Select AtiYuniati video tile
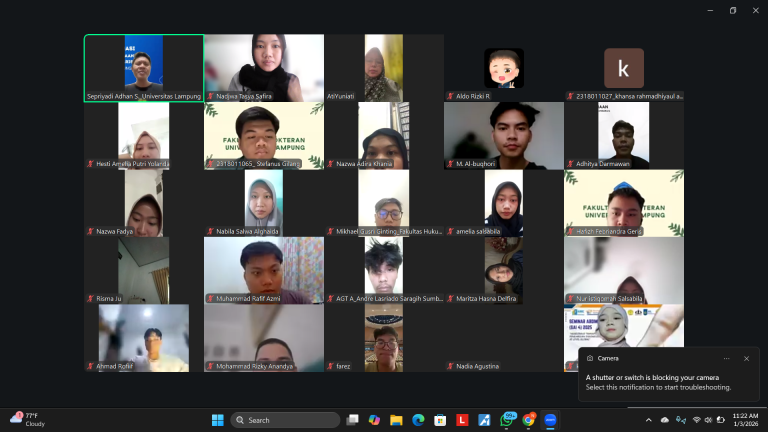Image resolution: width=768 pixels, height=432 pixels. (x=384, y=68)
